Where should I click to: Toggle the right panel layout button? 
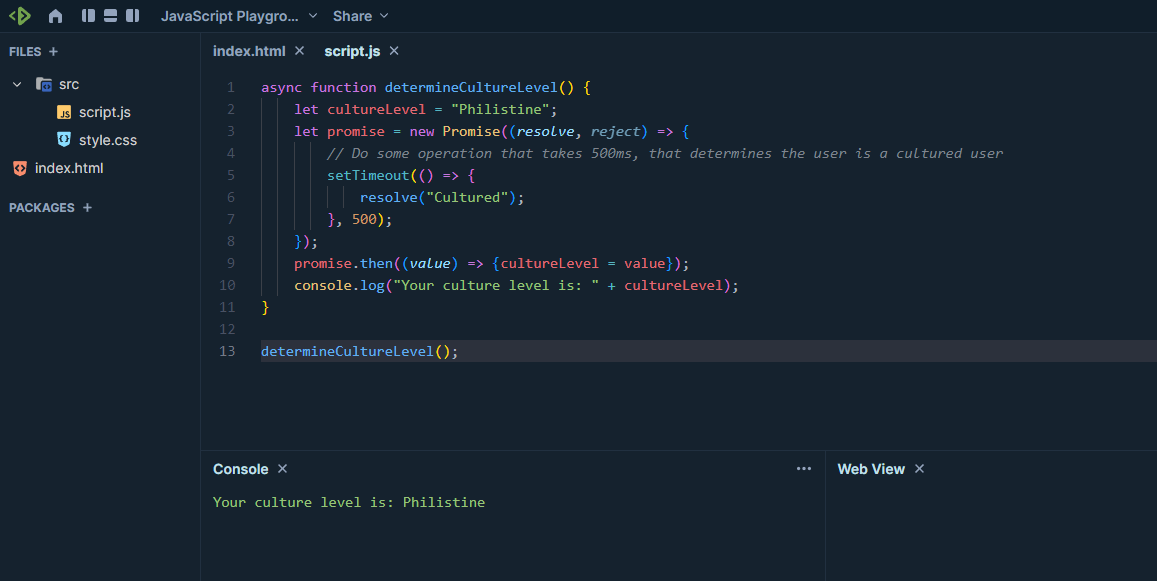click(132, 16)
